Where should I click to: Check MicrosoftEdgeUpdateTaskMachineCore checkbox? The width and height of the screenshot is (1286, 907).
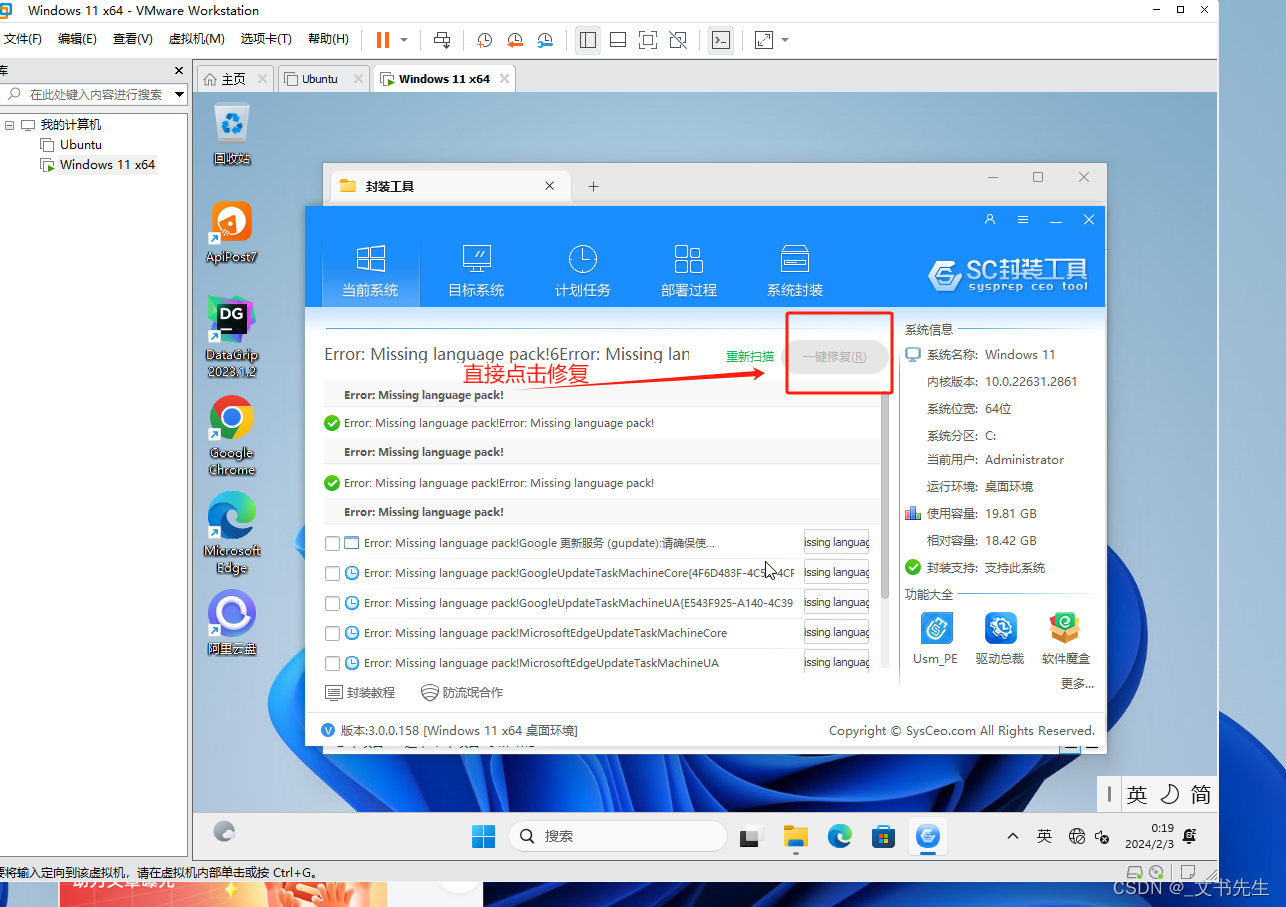click(x=333, y=633)
